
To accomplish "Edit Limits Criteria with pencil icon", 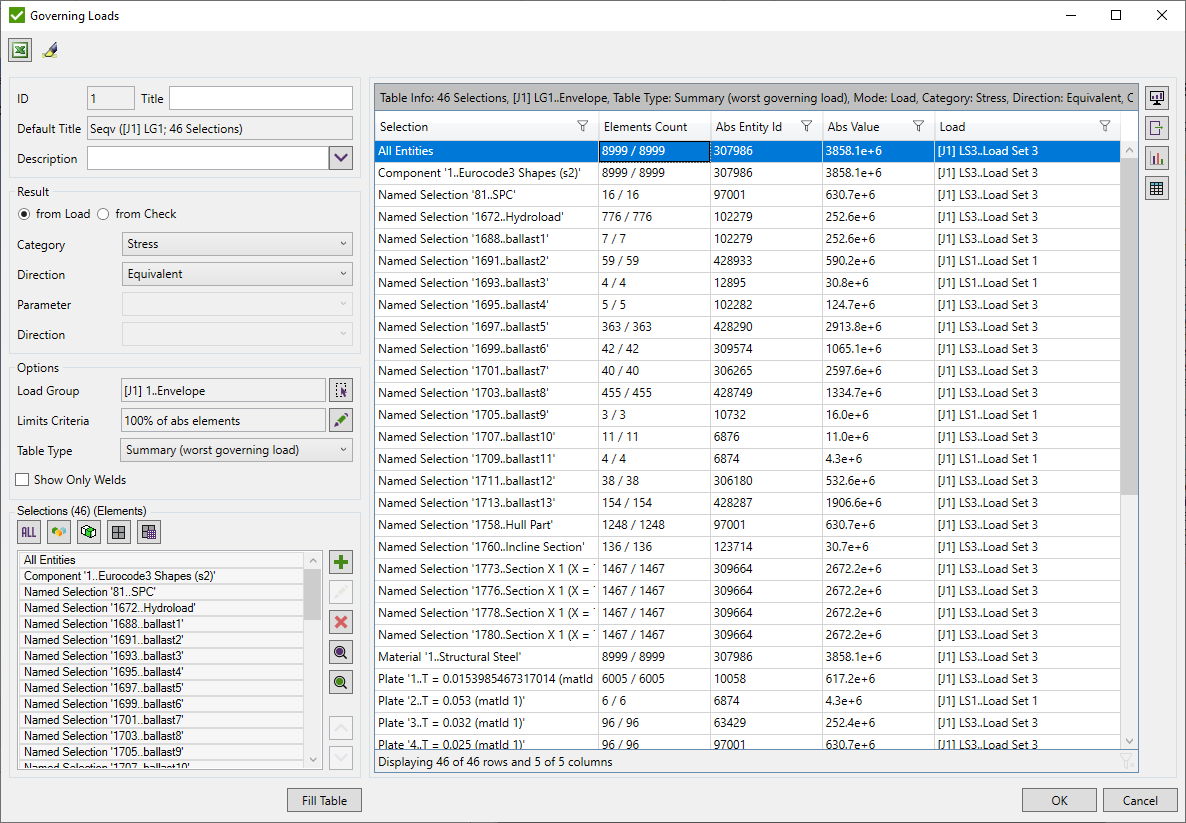I will click(x=342, y=420).
